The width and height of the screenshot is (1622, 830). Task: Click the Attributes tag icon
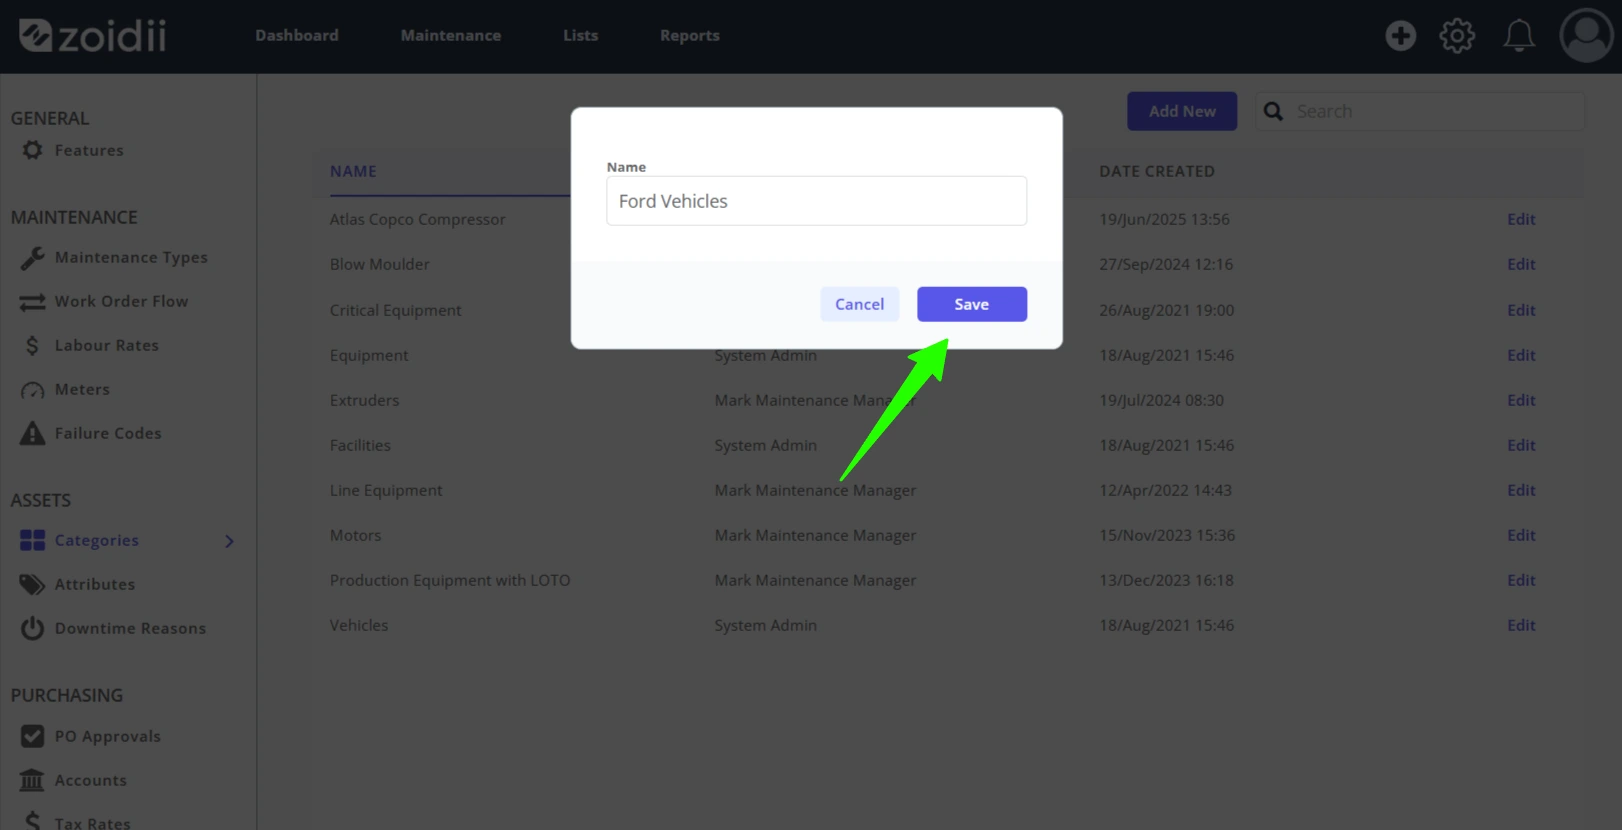33,584
